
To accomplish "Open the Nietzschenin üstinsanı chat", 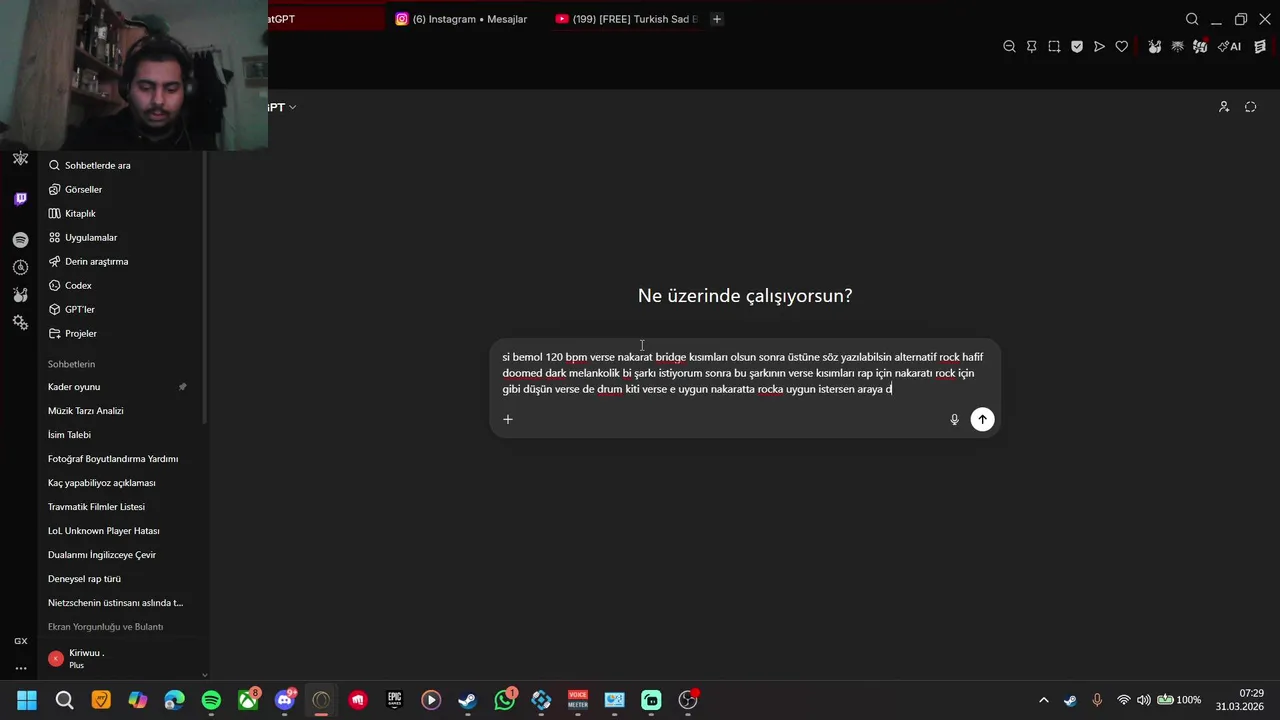I will click(x=122, y=603).
